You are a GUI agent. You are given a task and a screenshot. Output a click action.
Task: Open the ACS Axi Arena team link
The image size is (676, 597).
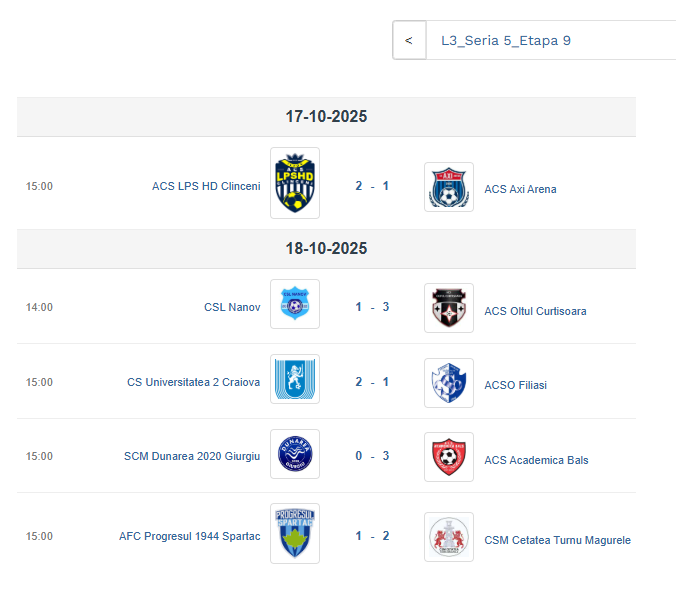click(520, 189)
